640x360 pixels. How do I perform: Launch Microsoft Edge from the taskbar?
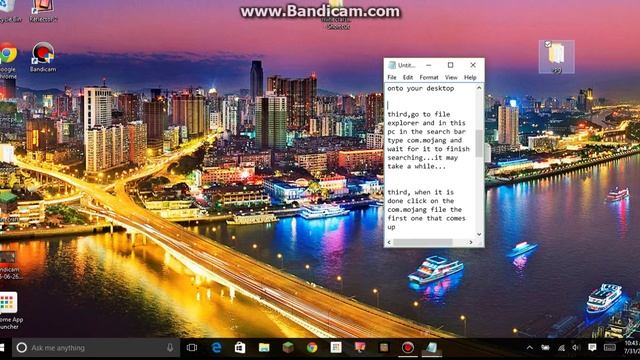click(216, 348)
